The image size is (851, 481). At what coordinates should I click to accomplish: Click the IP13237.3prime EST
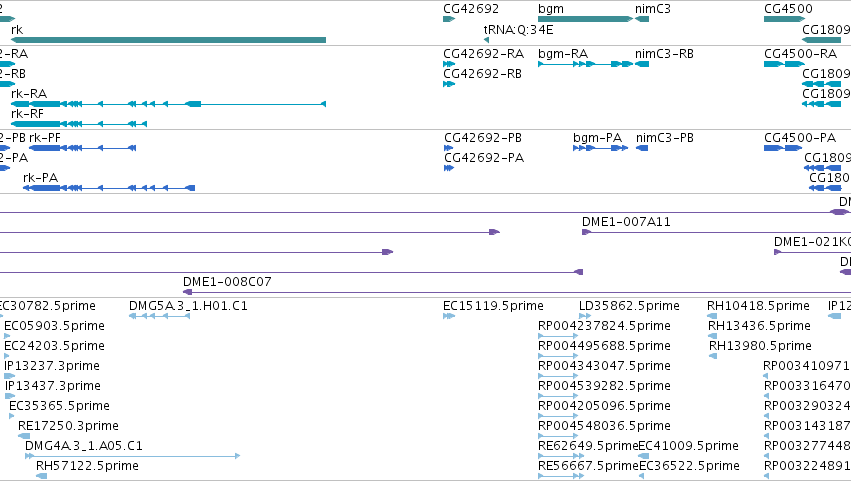click(9, 376)
